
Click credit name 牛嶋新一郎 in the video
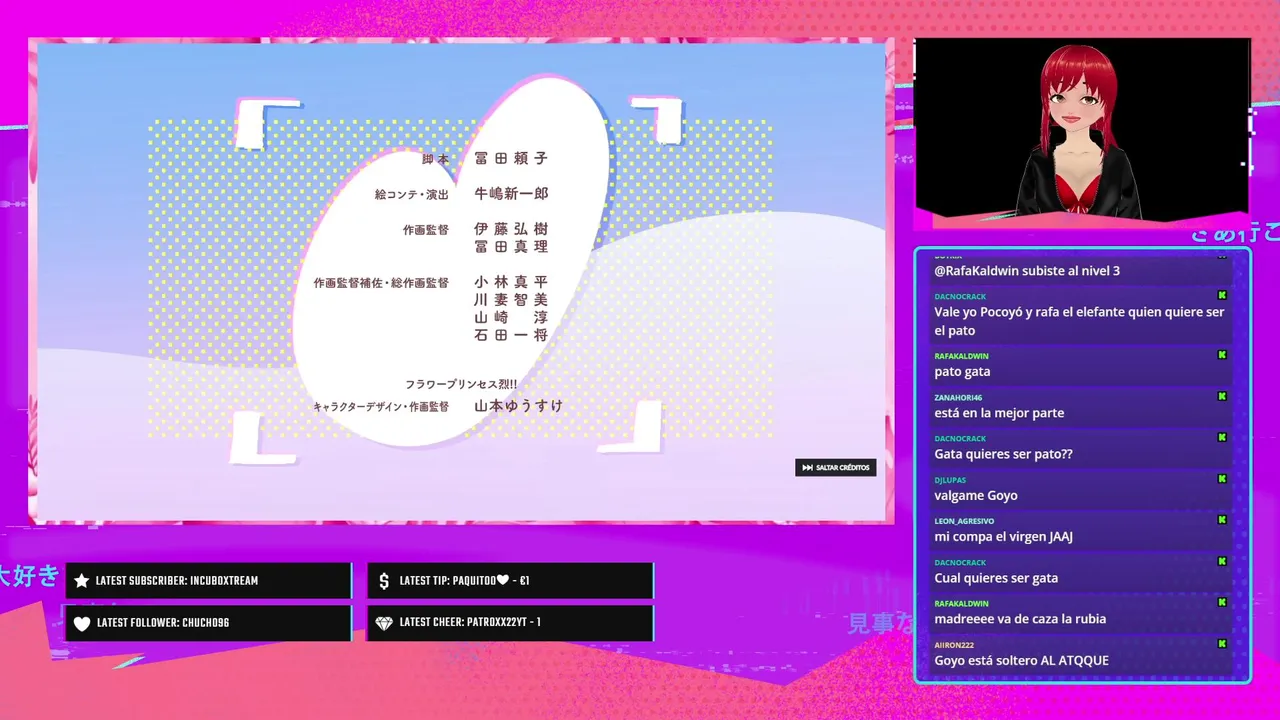pos(511,194)
